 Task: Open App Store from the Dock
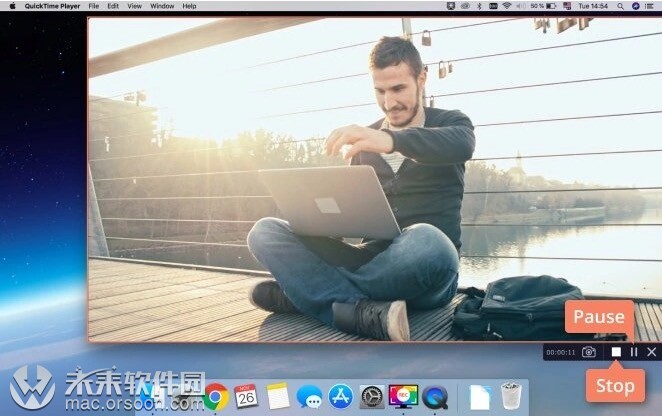point(340,396)
